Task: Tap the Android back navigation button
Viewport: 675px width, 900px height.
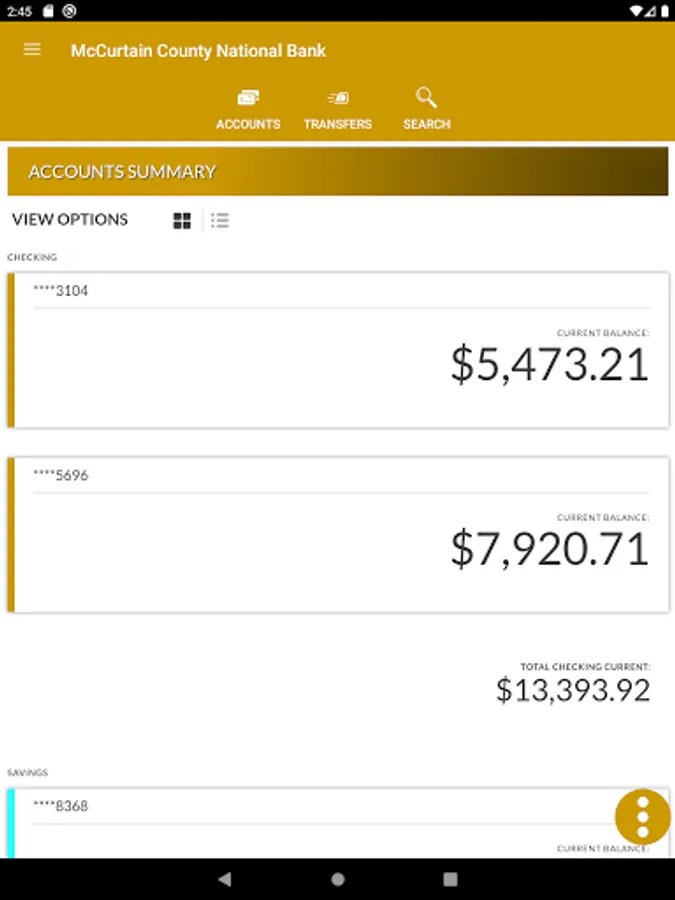Action: click(x=225, y=879)
